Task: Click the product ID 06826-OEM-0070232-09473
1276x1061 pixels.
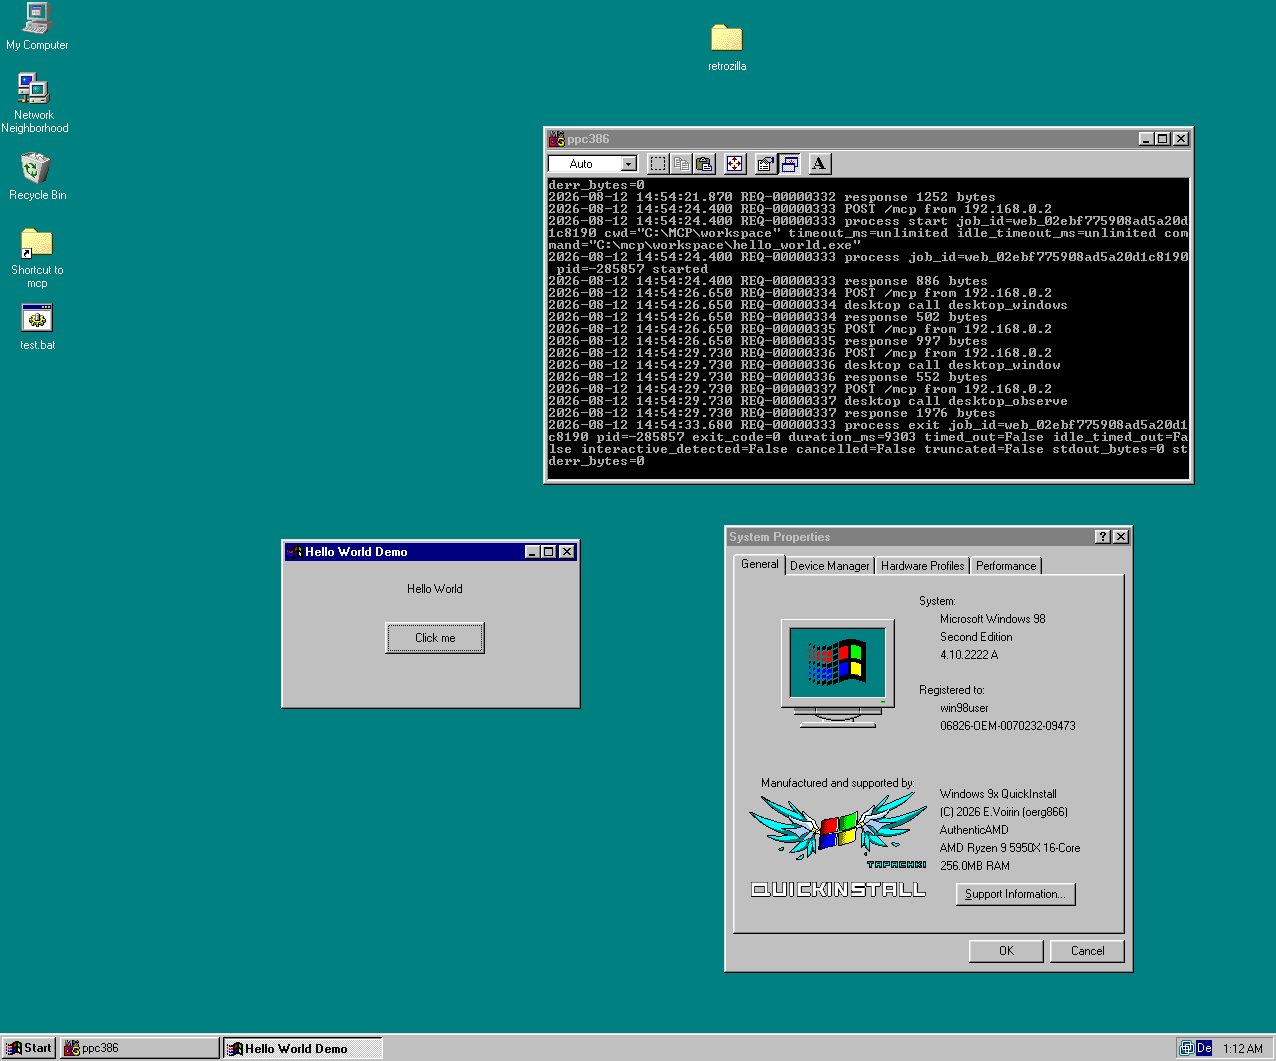Action: coord(1008,726)
